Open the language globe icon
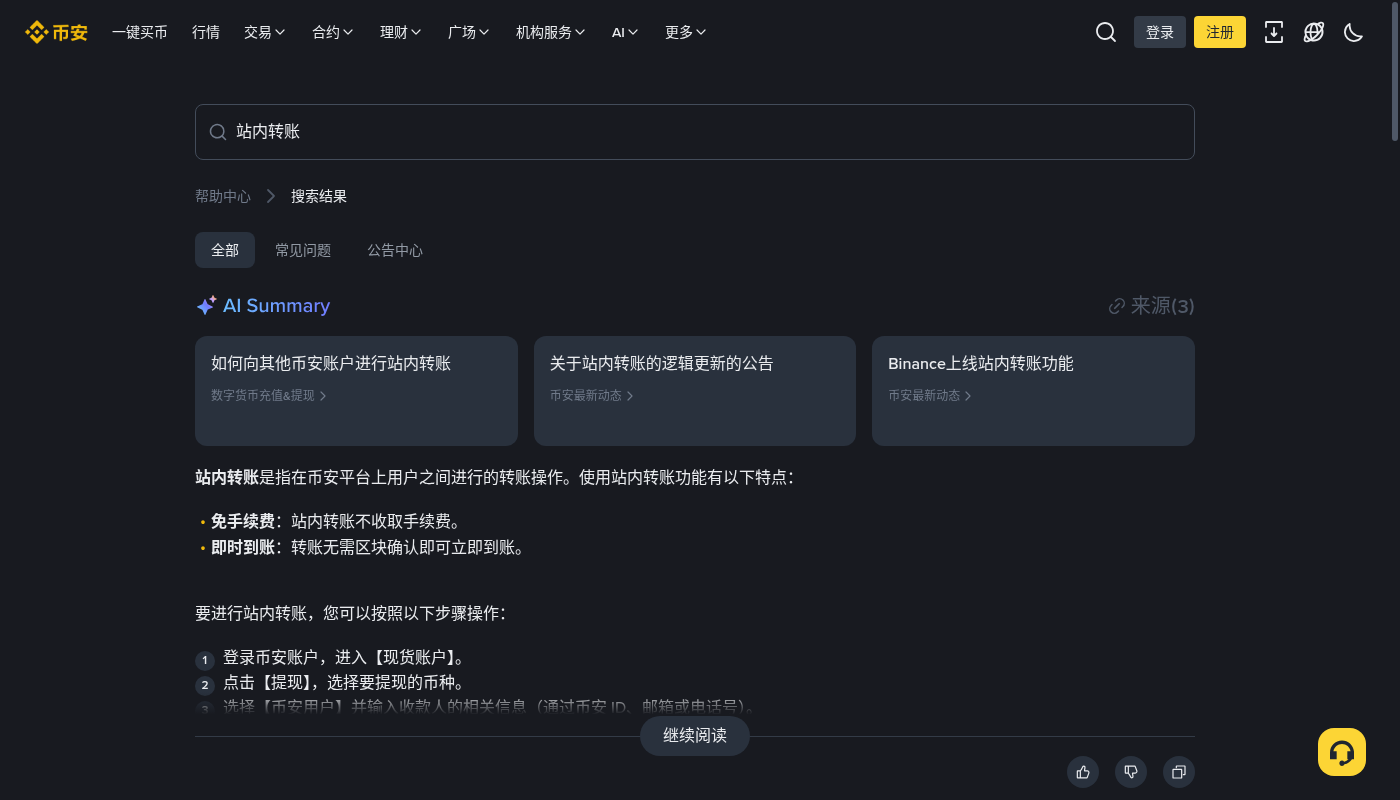Viewport: 1400px width, 800px height. pyautogui.click(x=1314, y=32)
